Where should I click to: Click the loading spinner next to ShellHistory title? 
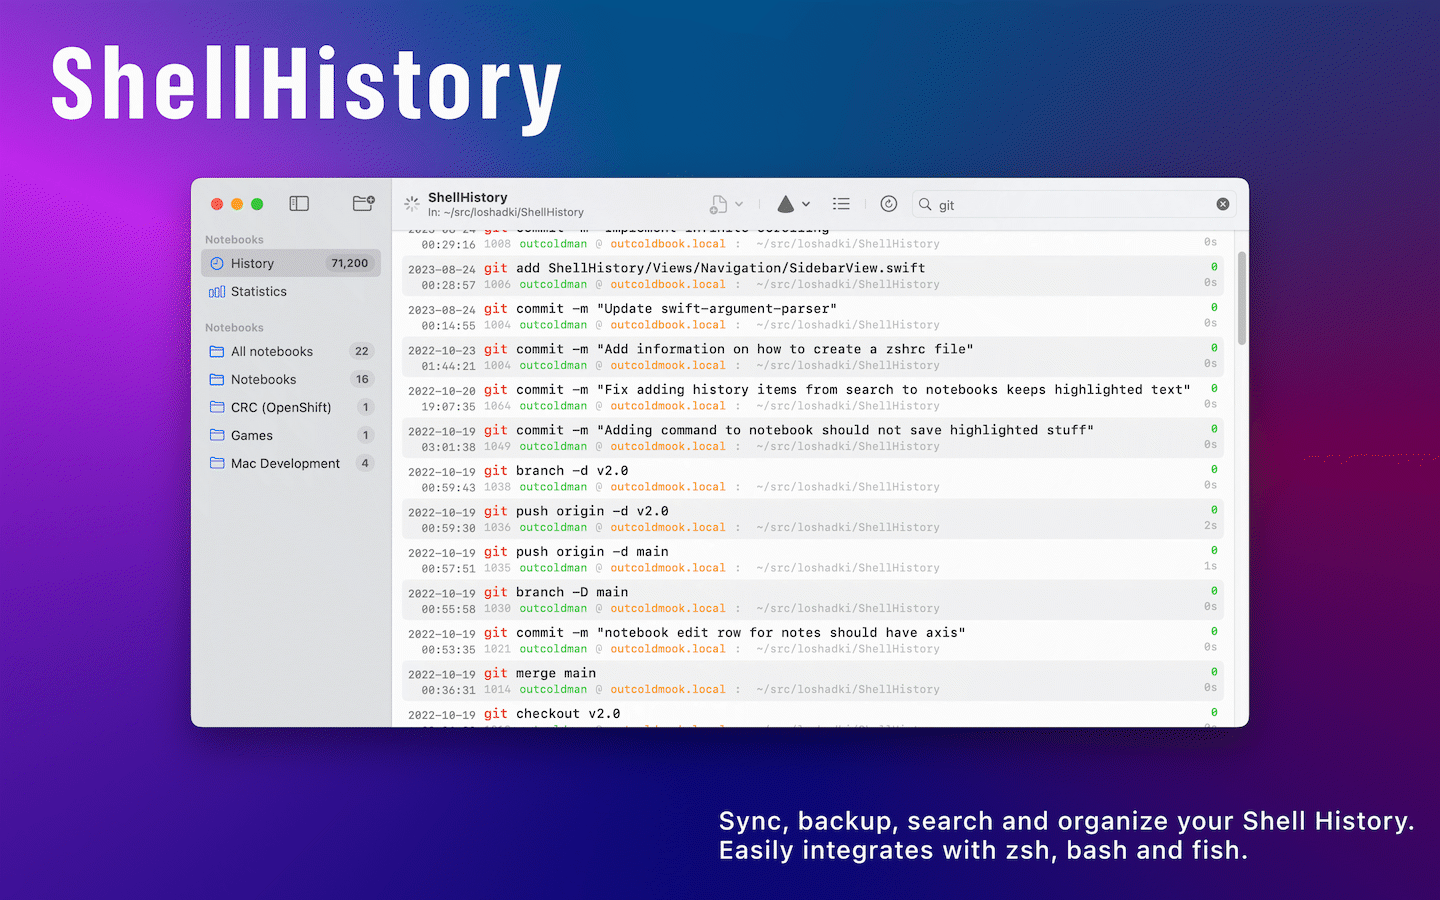point(411,204)
